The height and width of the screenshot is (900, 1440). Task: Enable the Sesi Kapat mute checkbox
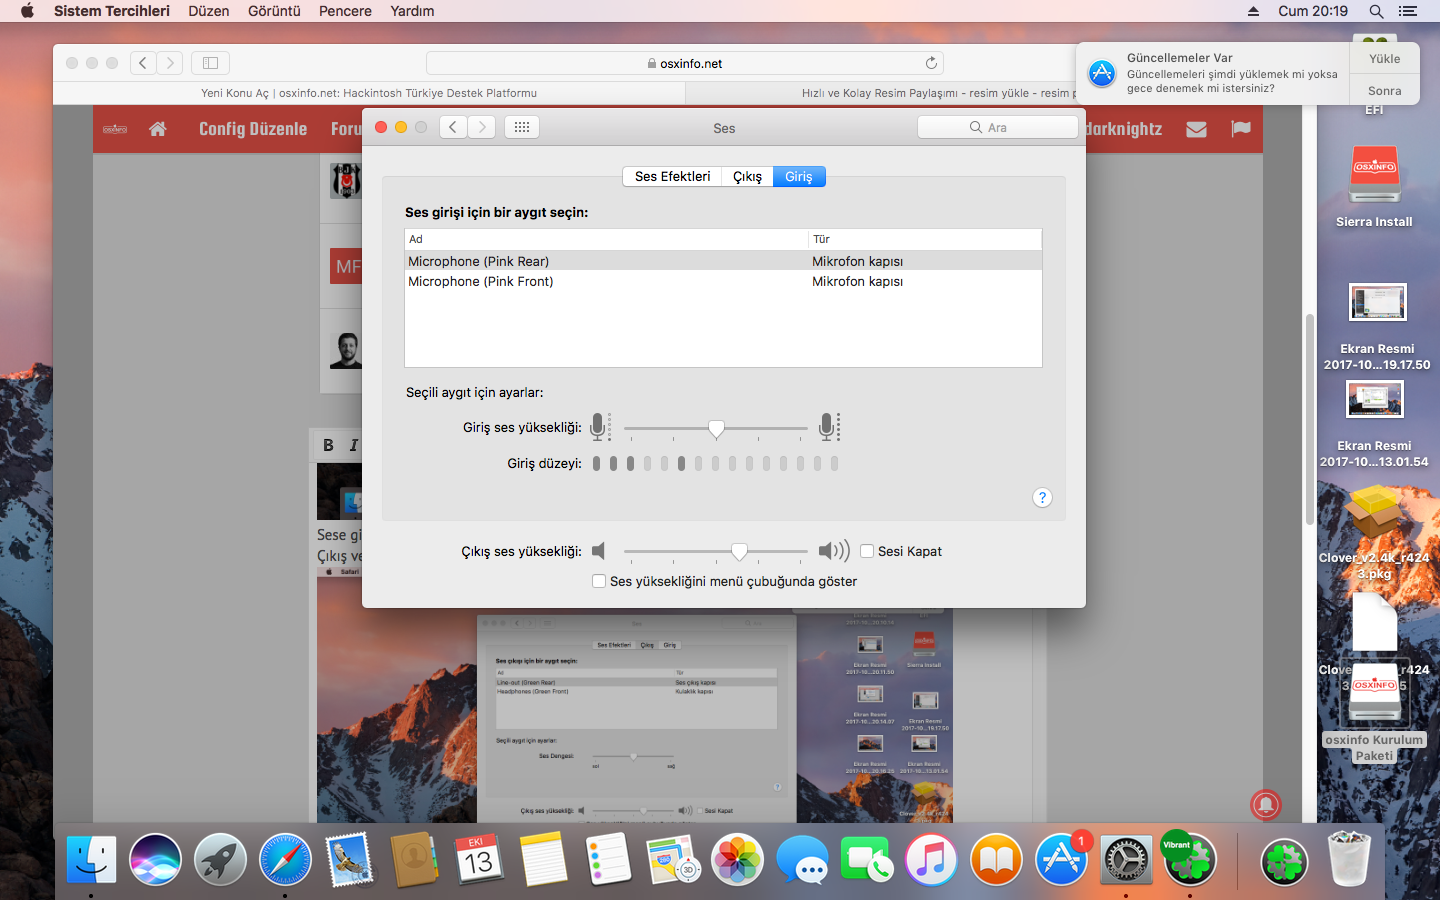[867, 551]
